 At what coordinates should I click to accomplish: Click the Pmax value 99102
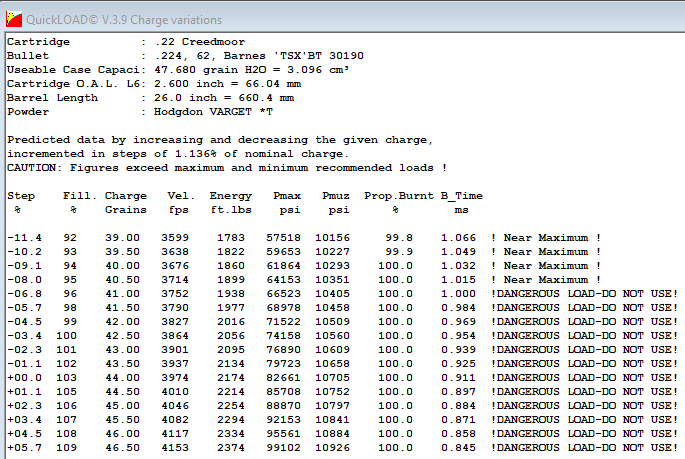tap(284, 447)
